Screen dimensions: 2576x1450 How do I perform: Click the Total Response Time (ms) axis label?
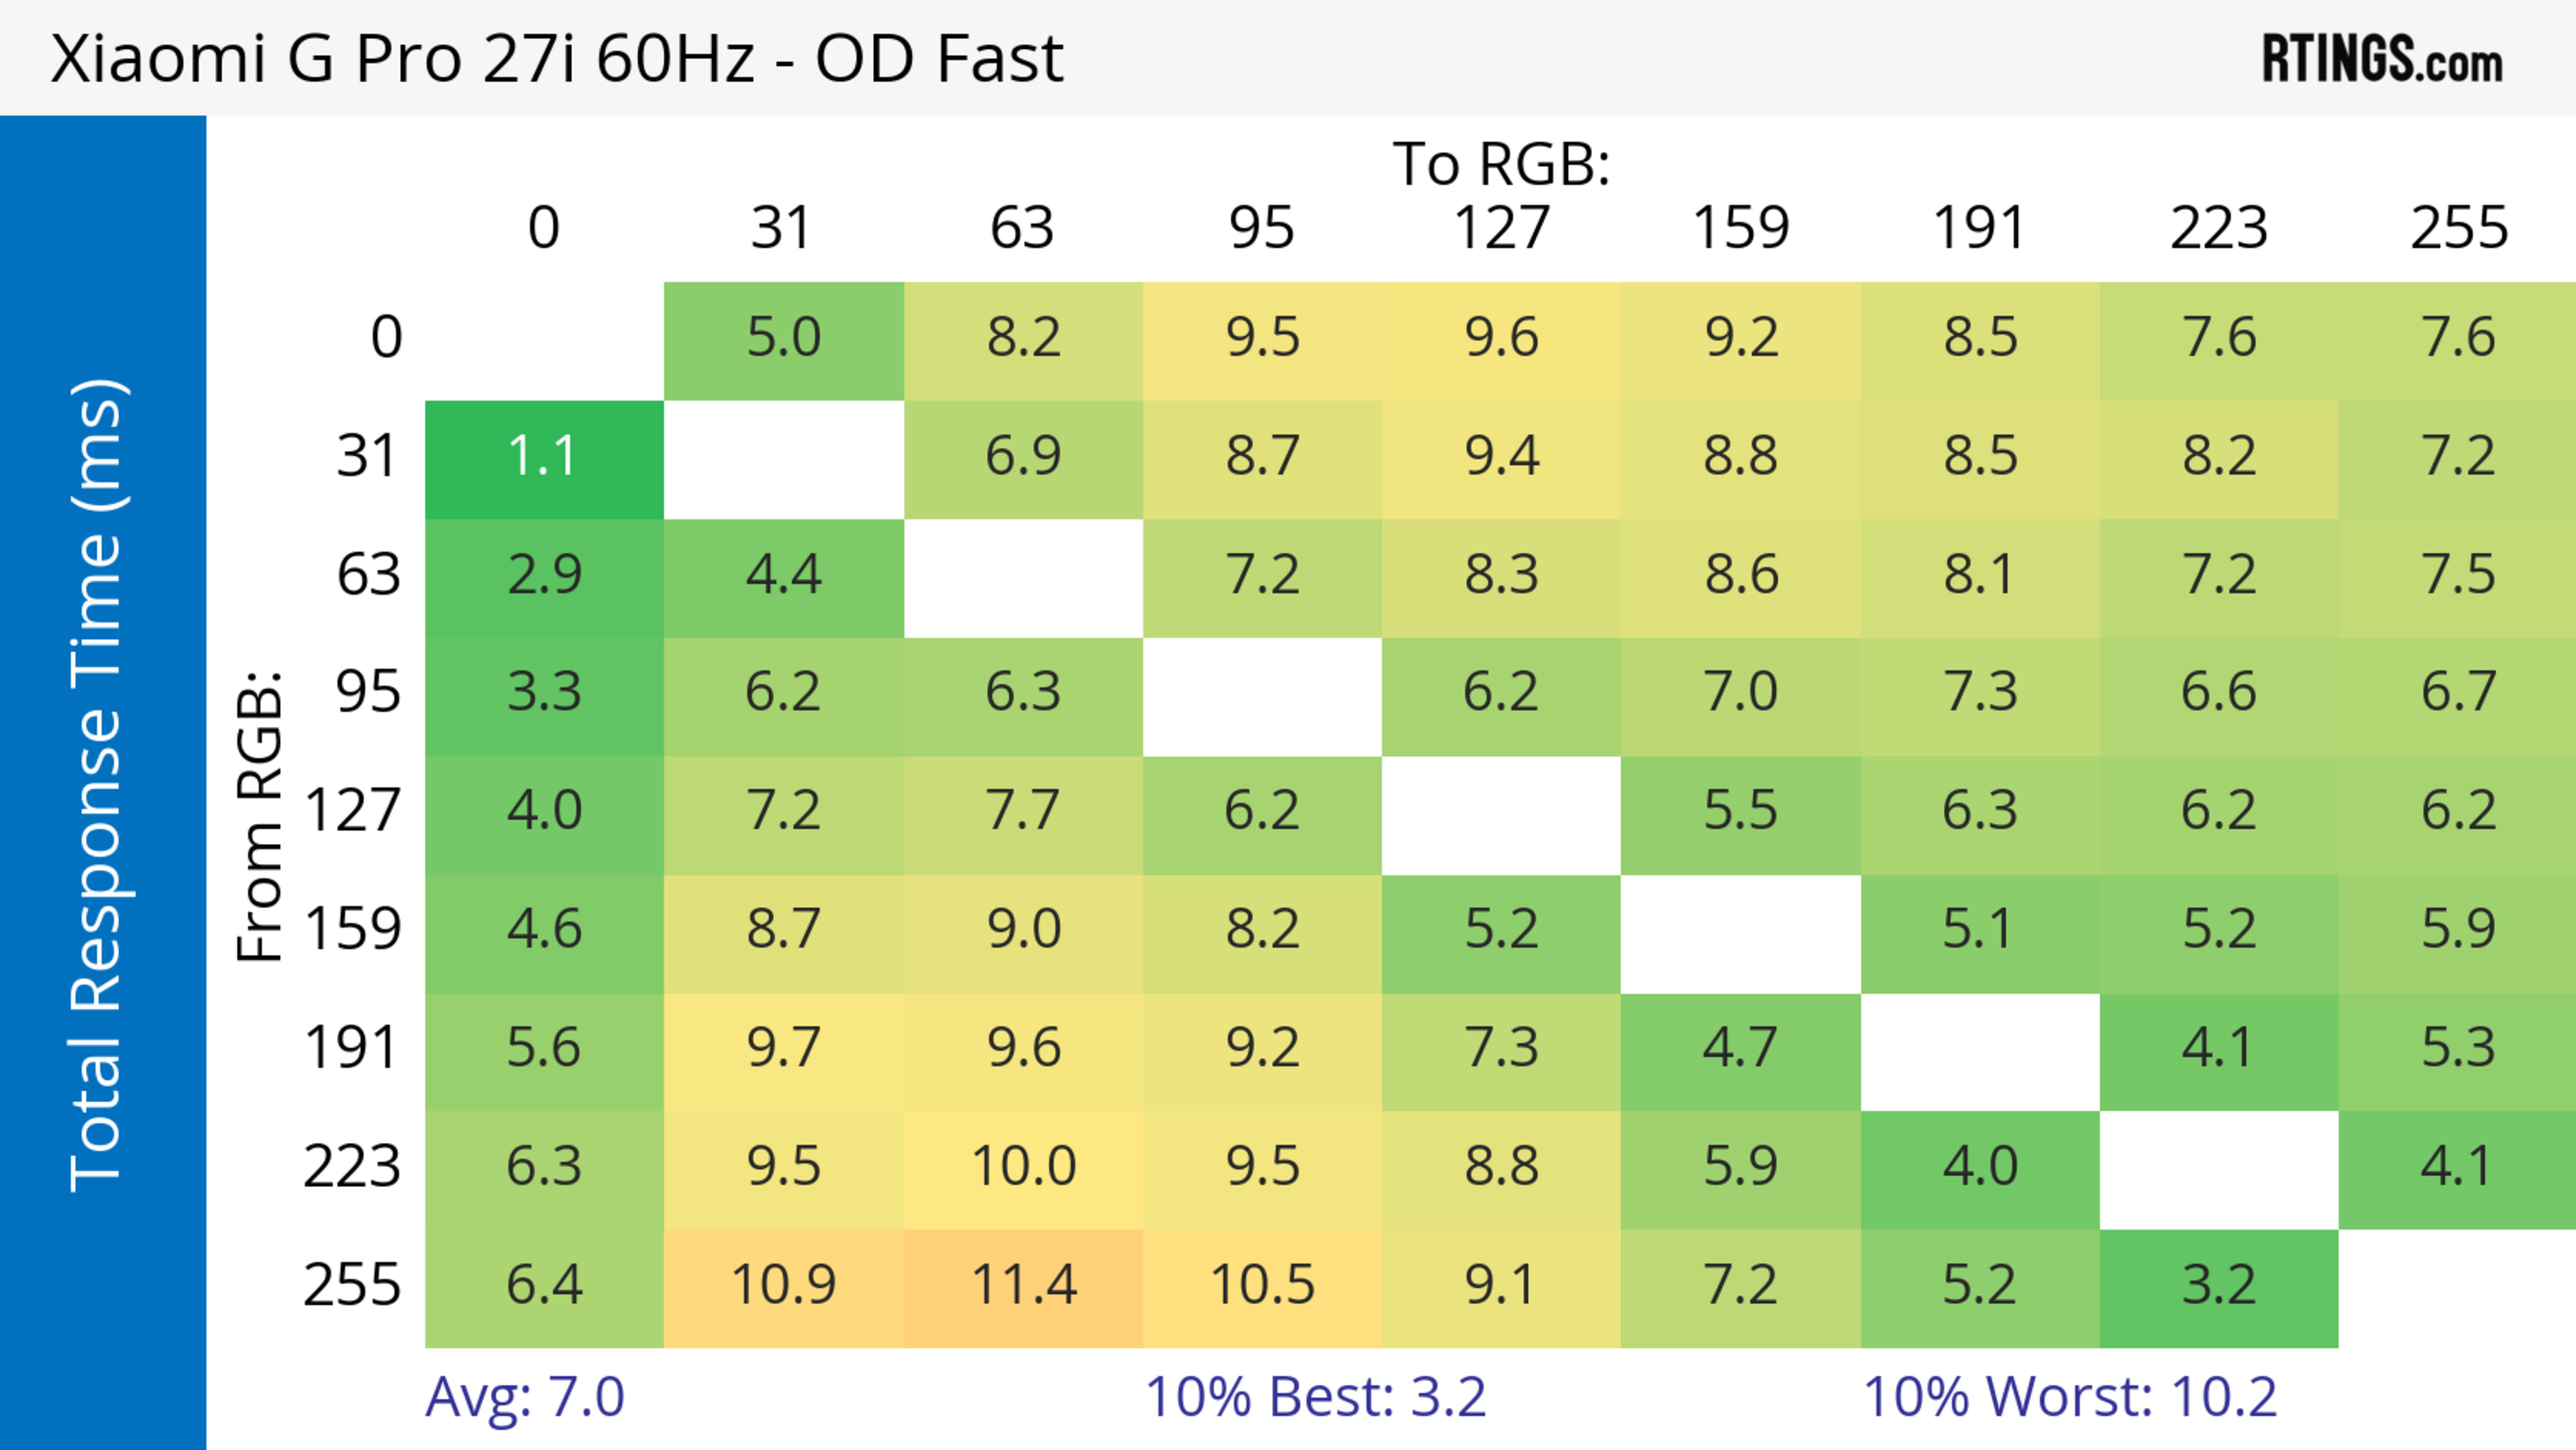coord(97,785)
